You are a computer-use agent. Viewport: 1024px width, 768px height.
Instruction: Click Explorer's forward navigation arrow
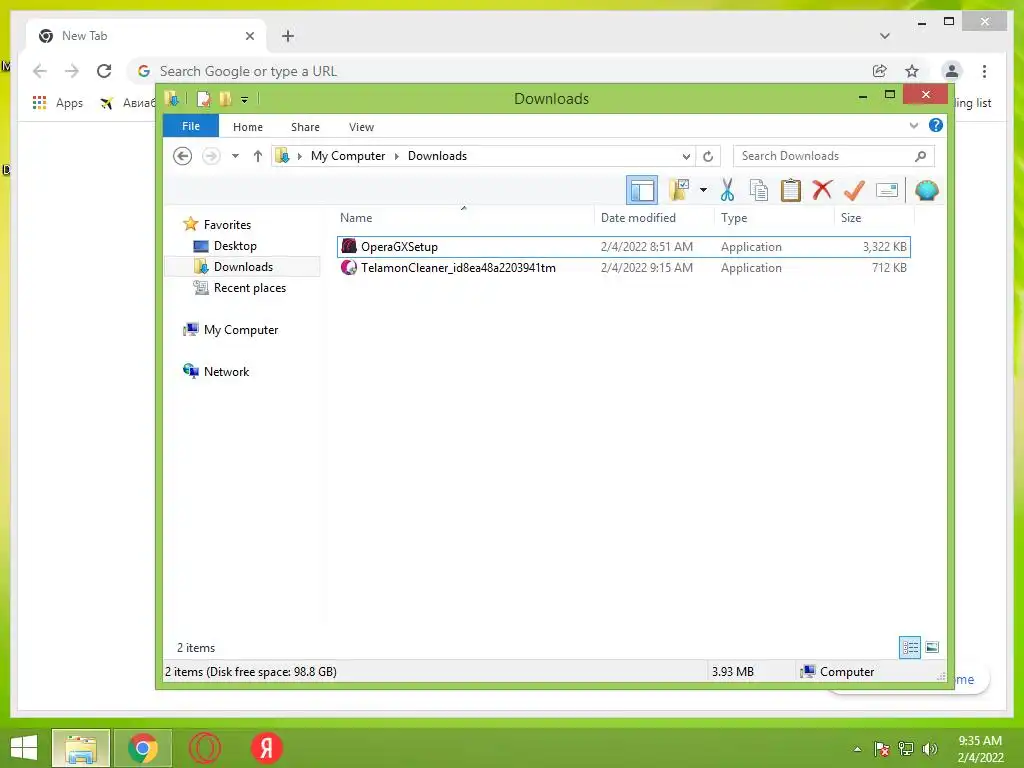[211, 156]
